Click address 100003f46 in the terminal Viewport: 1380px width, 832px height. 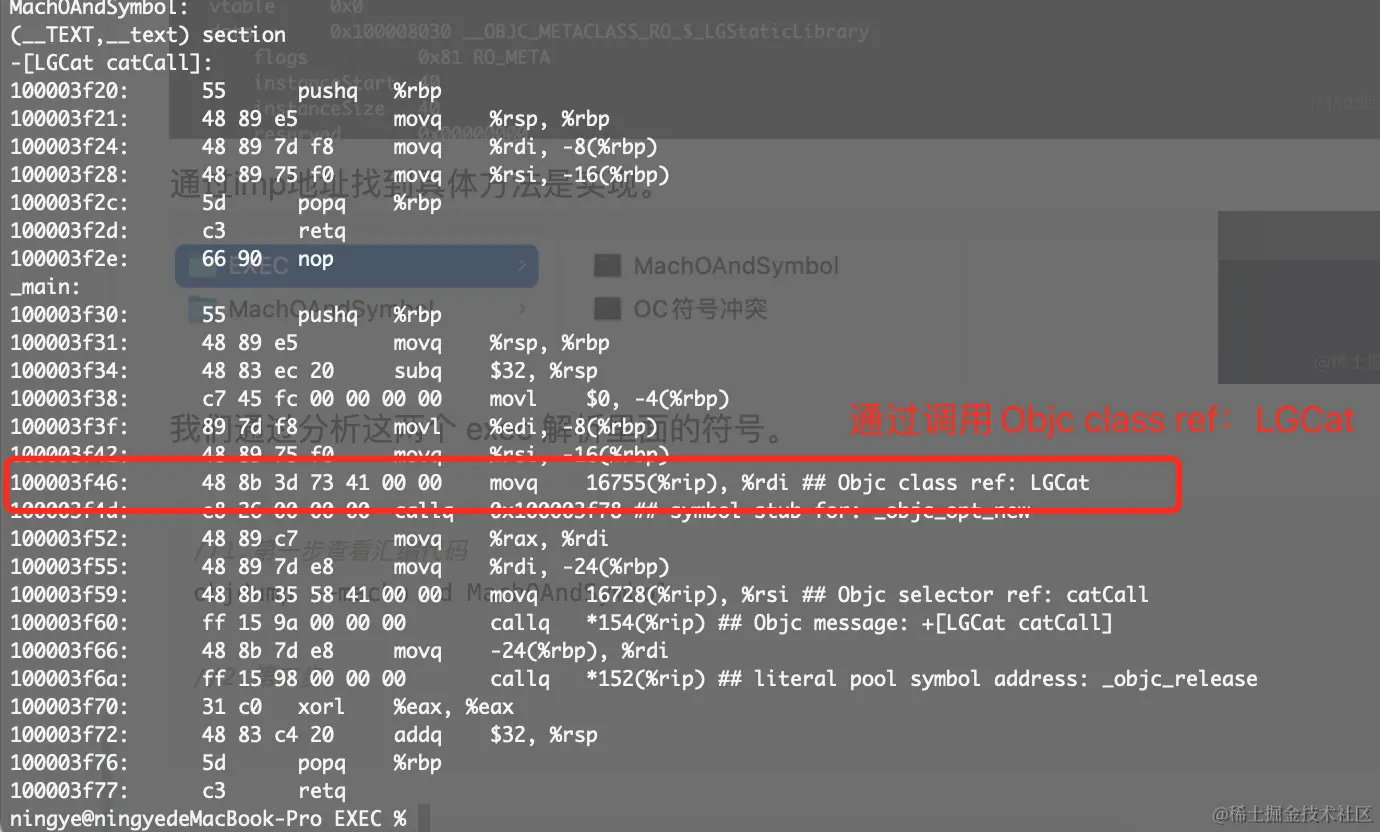69,483
